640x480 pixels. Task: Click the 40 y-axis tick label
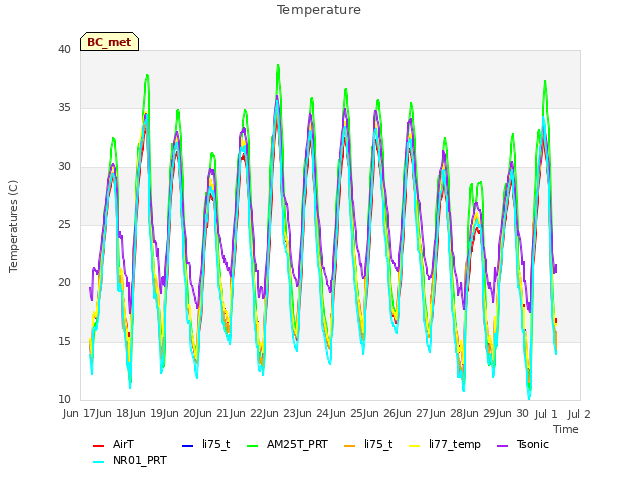coord(64,49)
